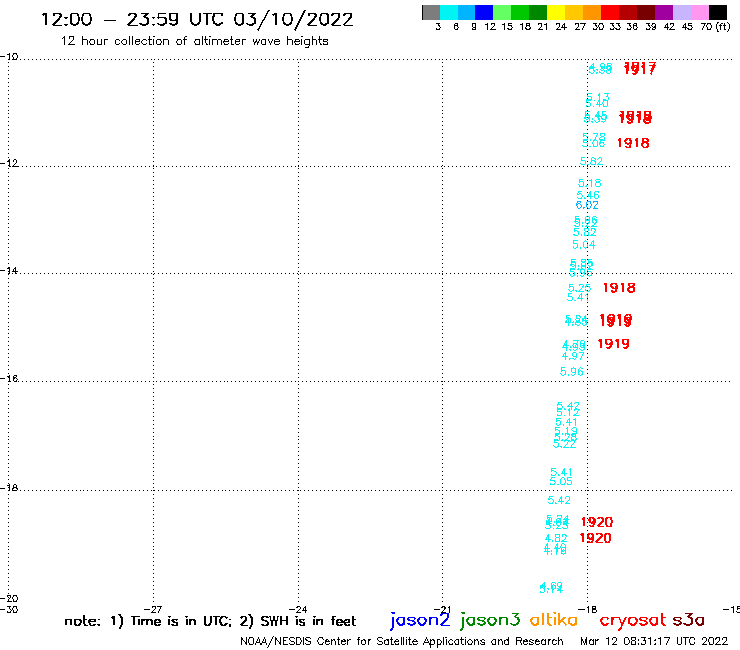Click the -12 latitude axis label
Viewport: 740px width, 650px height.
point(9,163)
